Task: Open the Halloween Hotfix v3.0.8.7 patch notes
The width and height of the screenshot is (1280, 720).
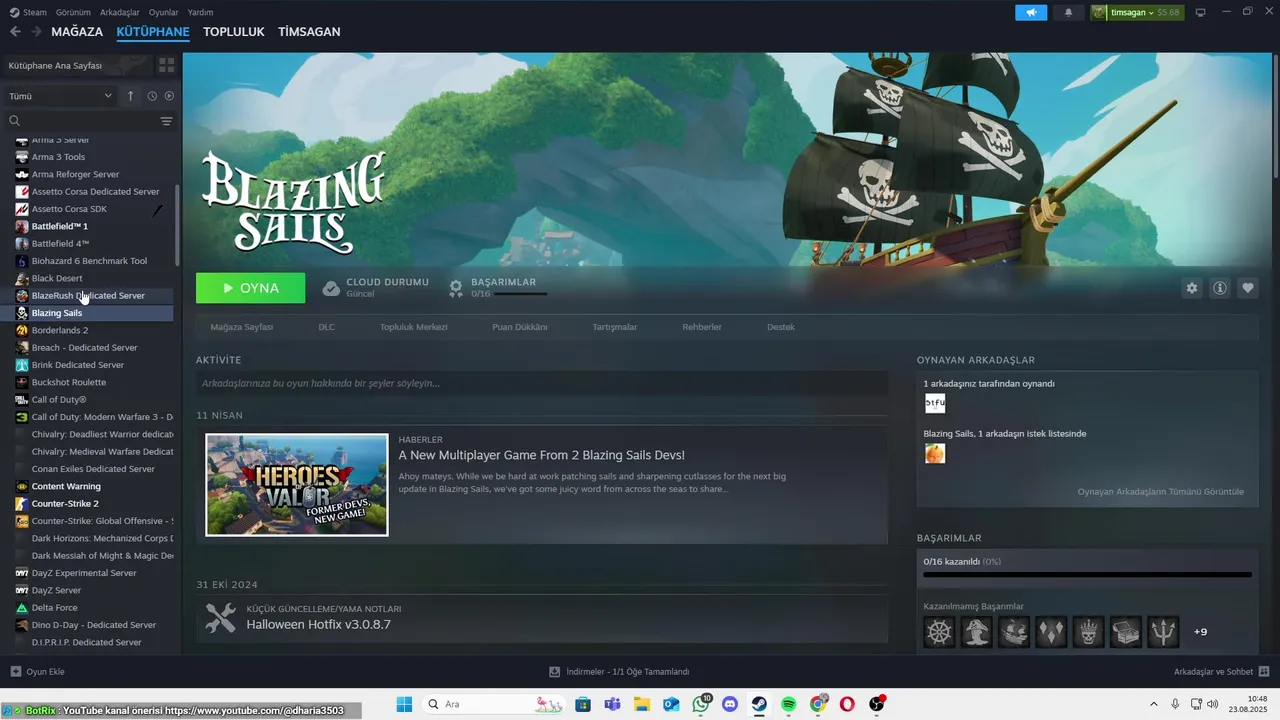Action: coord(319,625)
